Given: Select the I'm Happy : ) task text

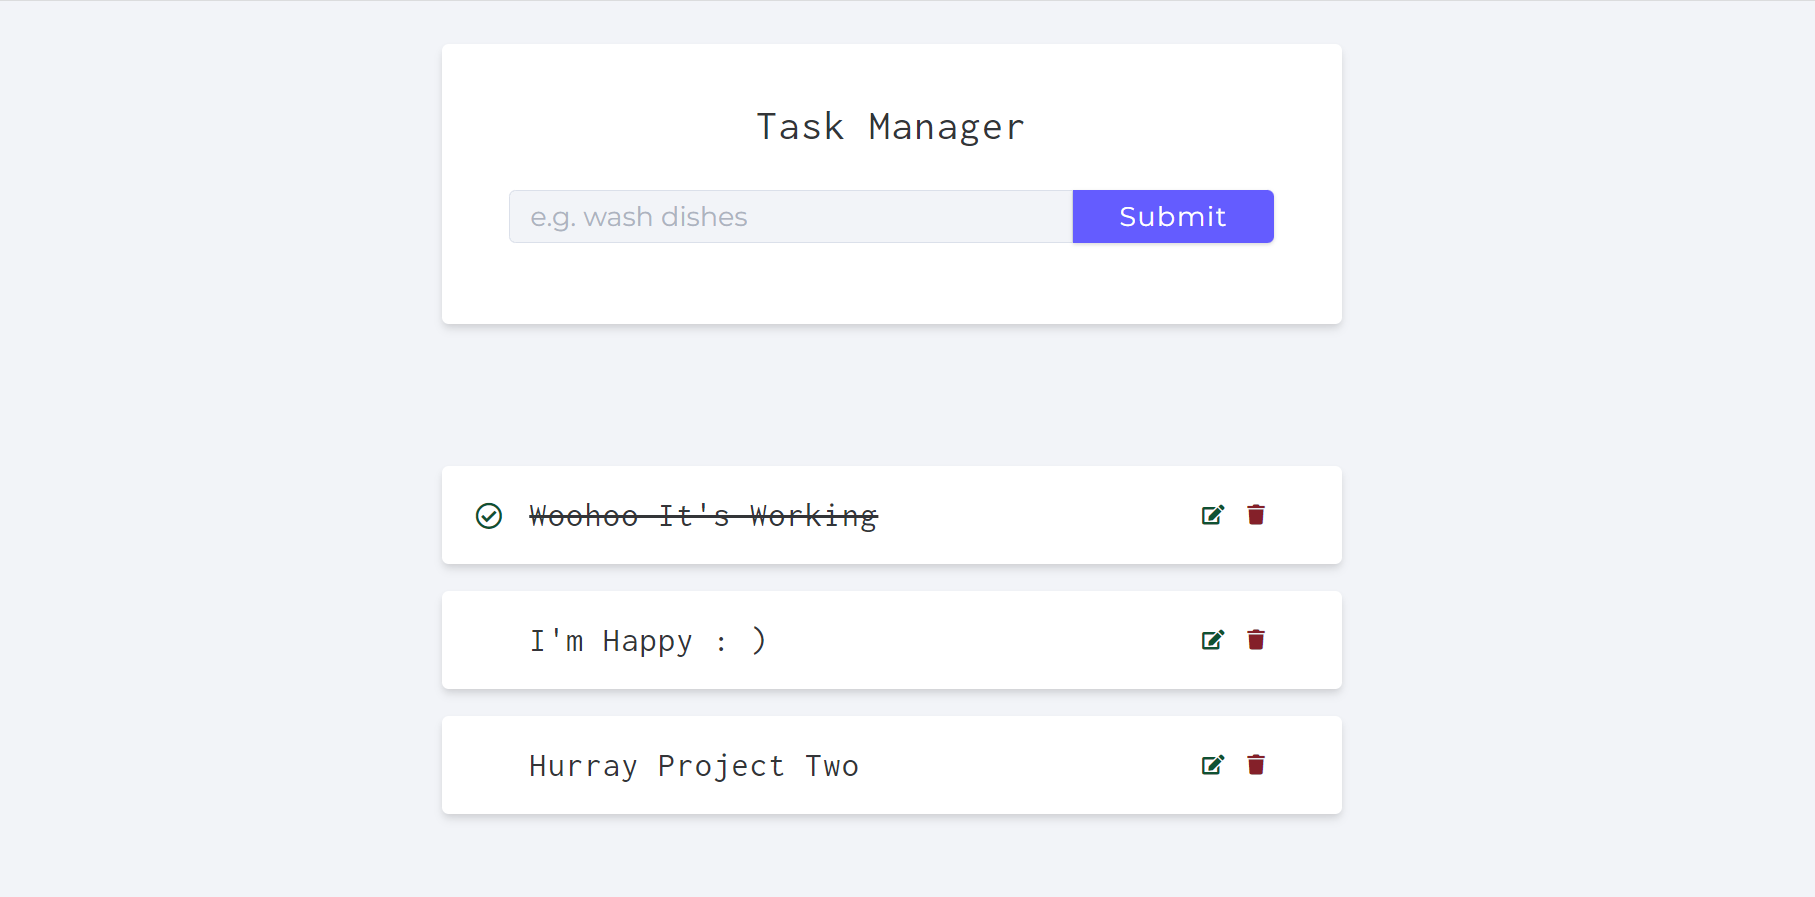Looking at the screenshot, I should (648, 641).
